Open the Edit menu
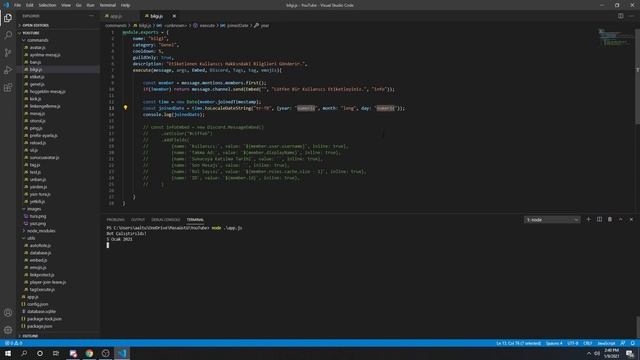This screenshot has height=360, width=640. [30, 5]
